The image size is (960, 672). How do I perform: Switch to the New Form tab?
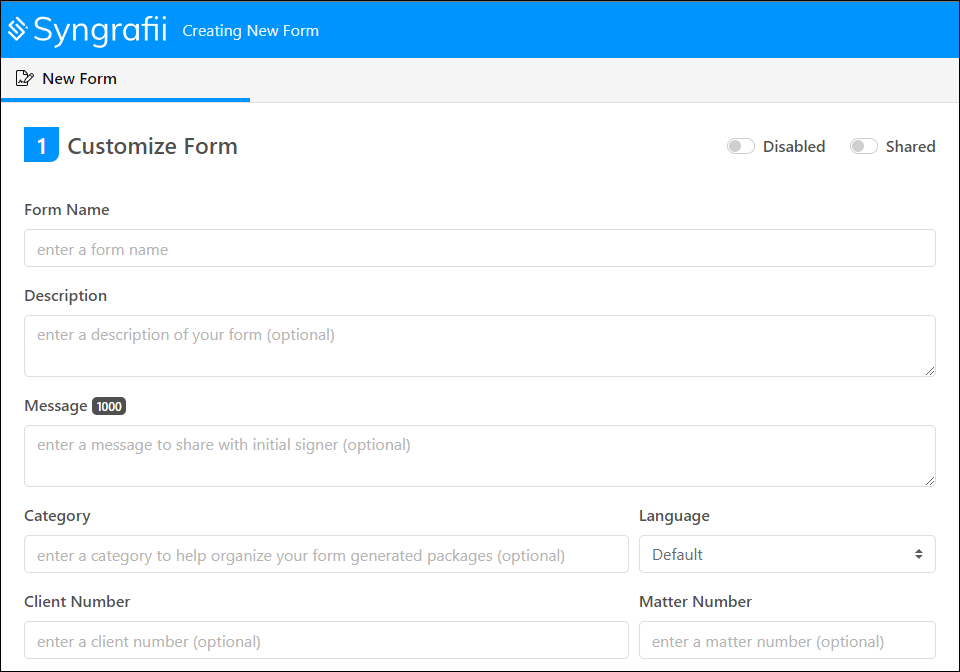(x=80, y=78)
